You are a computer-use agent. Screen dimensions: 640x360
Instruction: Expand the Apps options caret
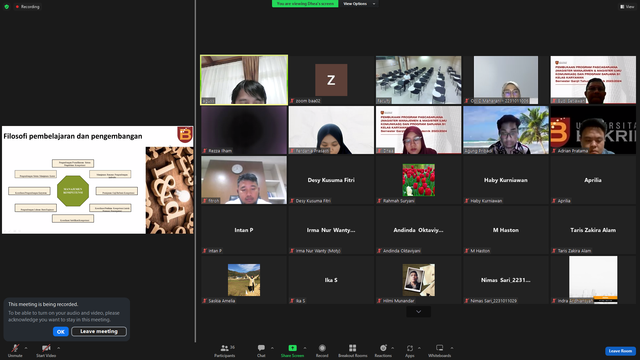point(419,348)
